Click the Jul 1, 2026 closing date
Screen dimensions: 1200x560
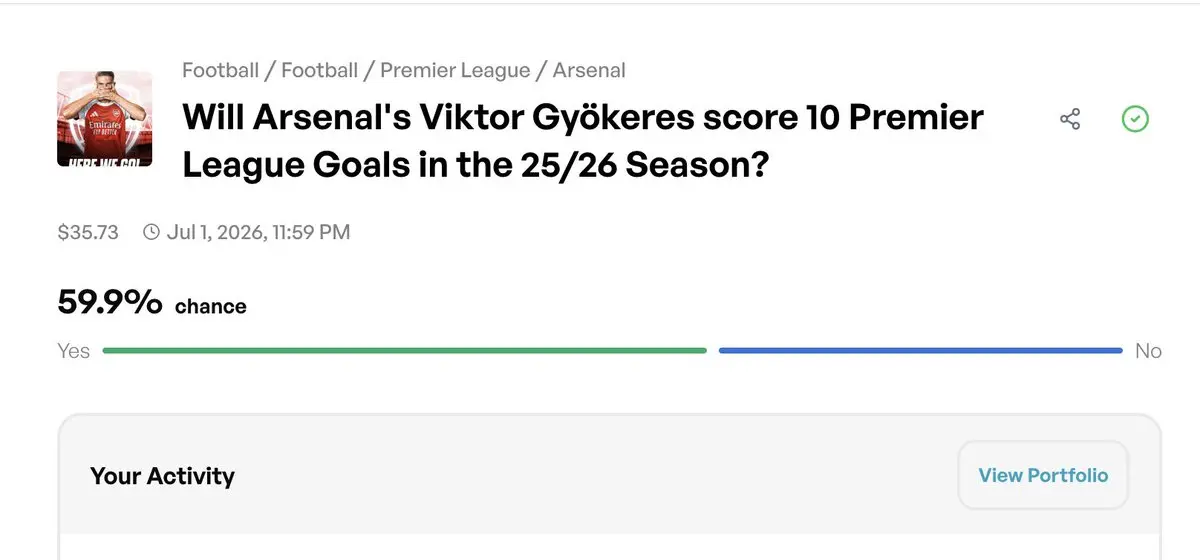[258, 232]
